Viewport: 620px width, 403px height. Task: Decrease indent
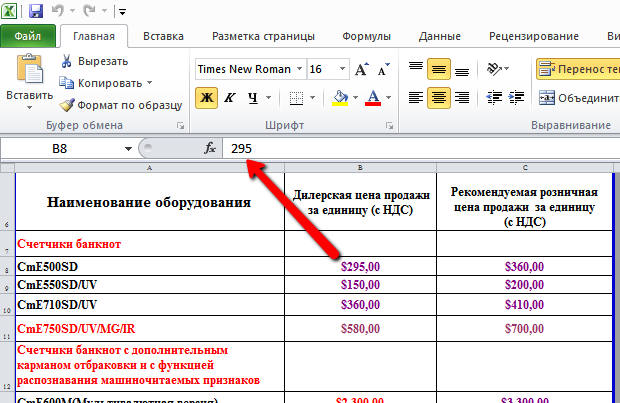494,98
